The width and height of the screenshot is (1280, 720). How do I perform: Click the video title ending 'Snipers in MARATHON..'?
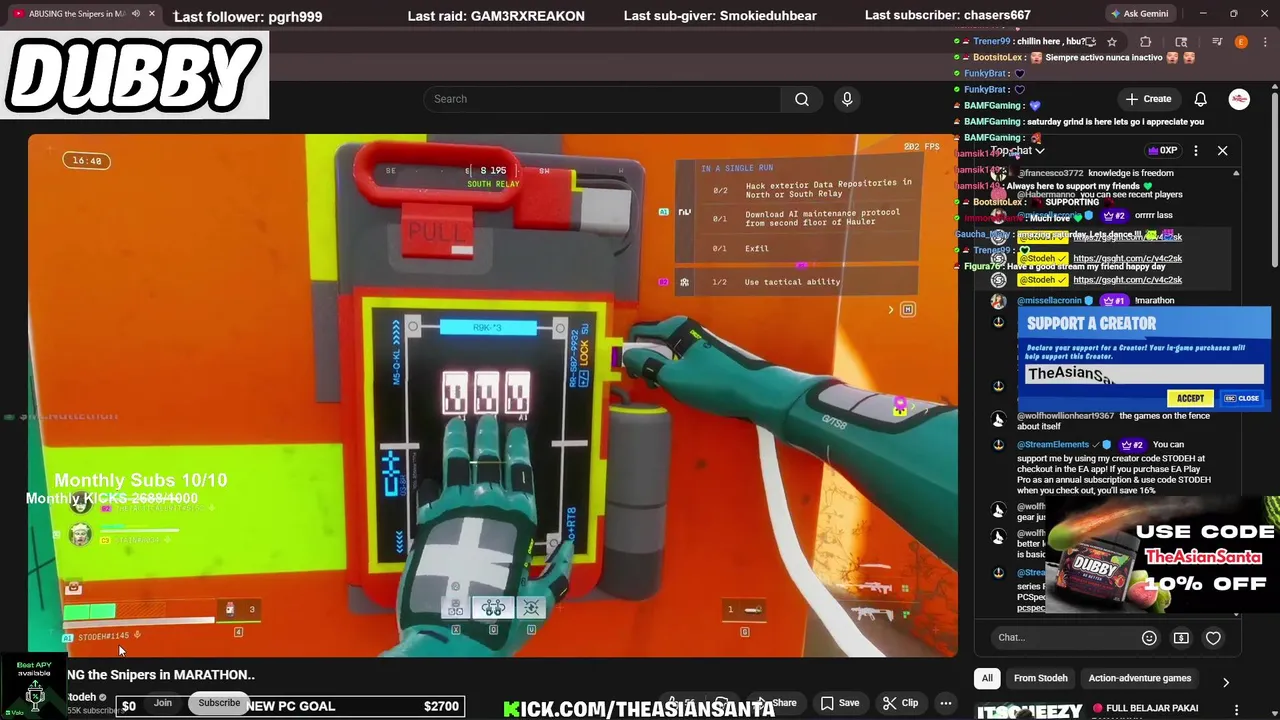161,675
